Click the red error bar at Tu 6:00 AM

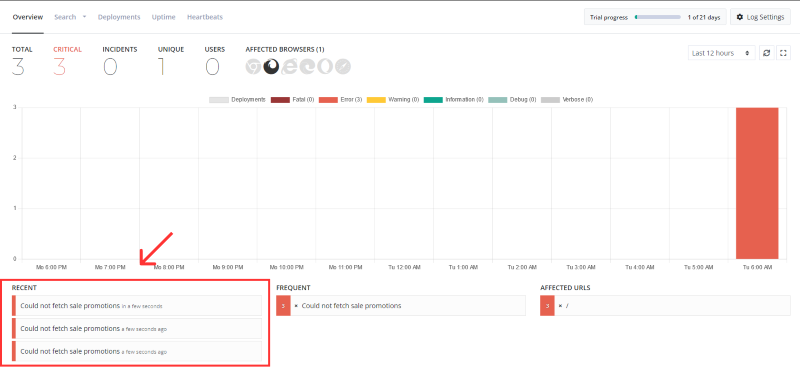(757, 183)
